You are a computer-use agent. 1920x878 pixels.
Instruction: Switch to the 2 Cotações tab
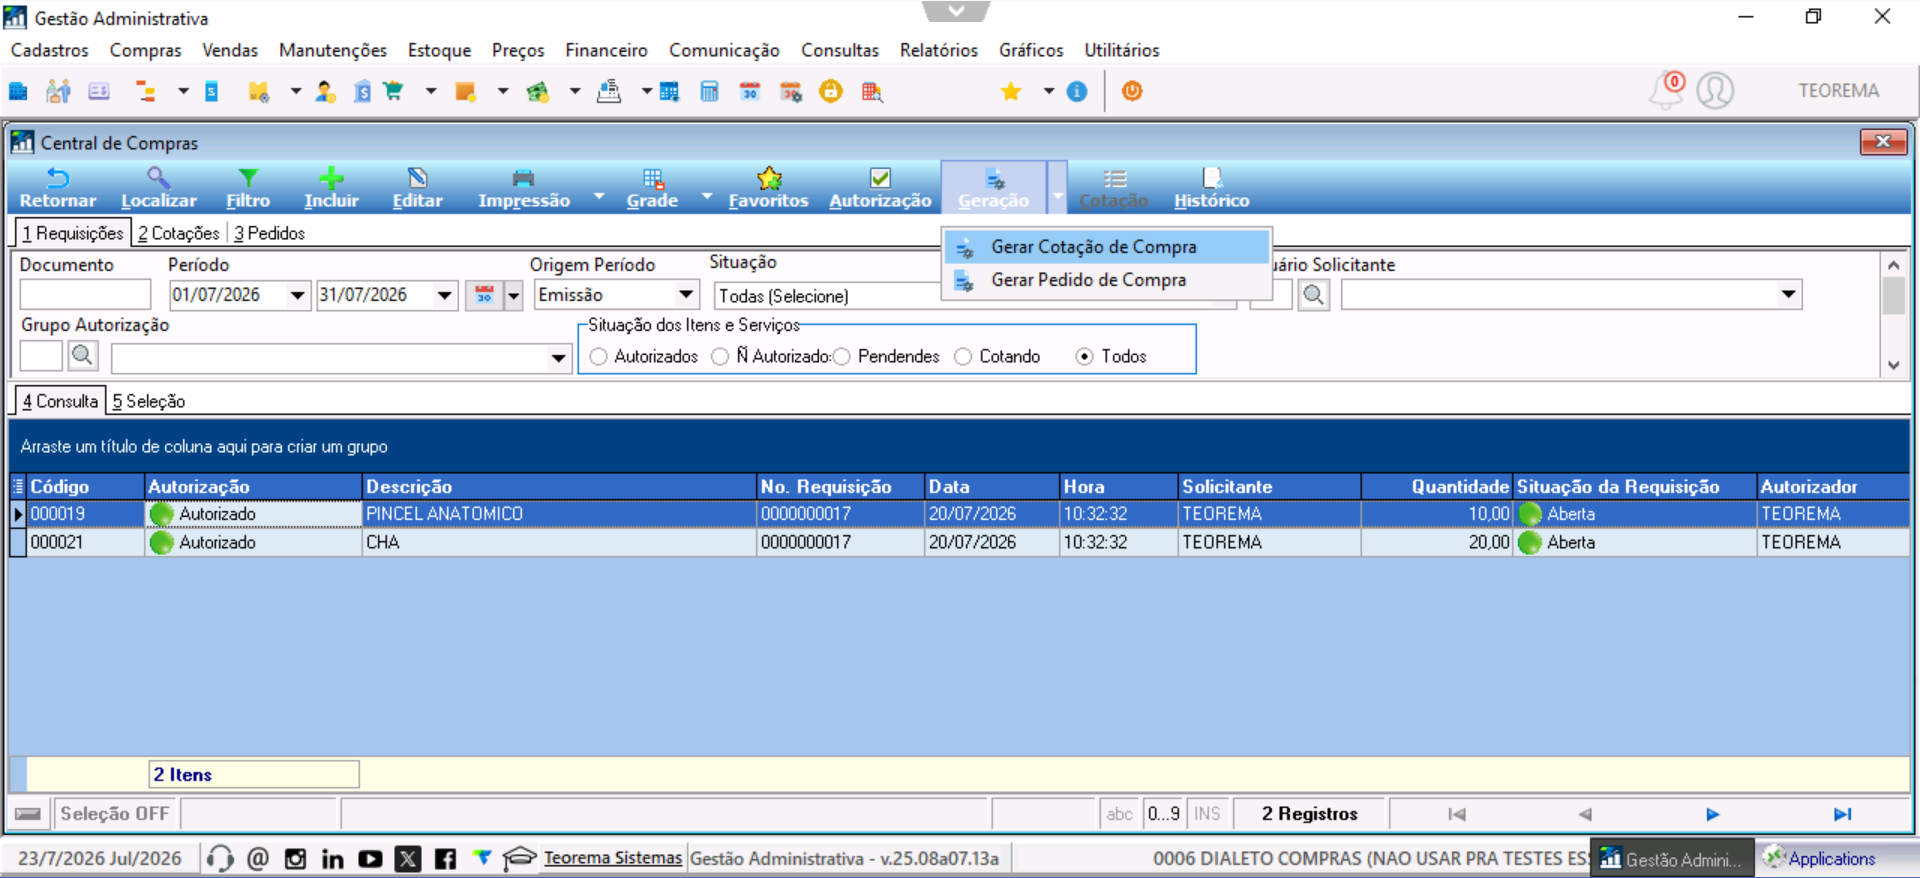[x=179, y=233]
